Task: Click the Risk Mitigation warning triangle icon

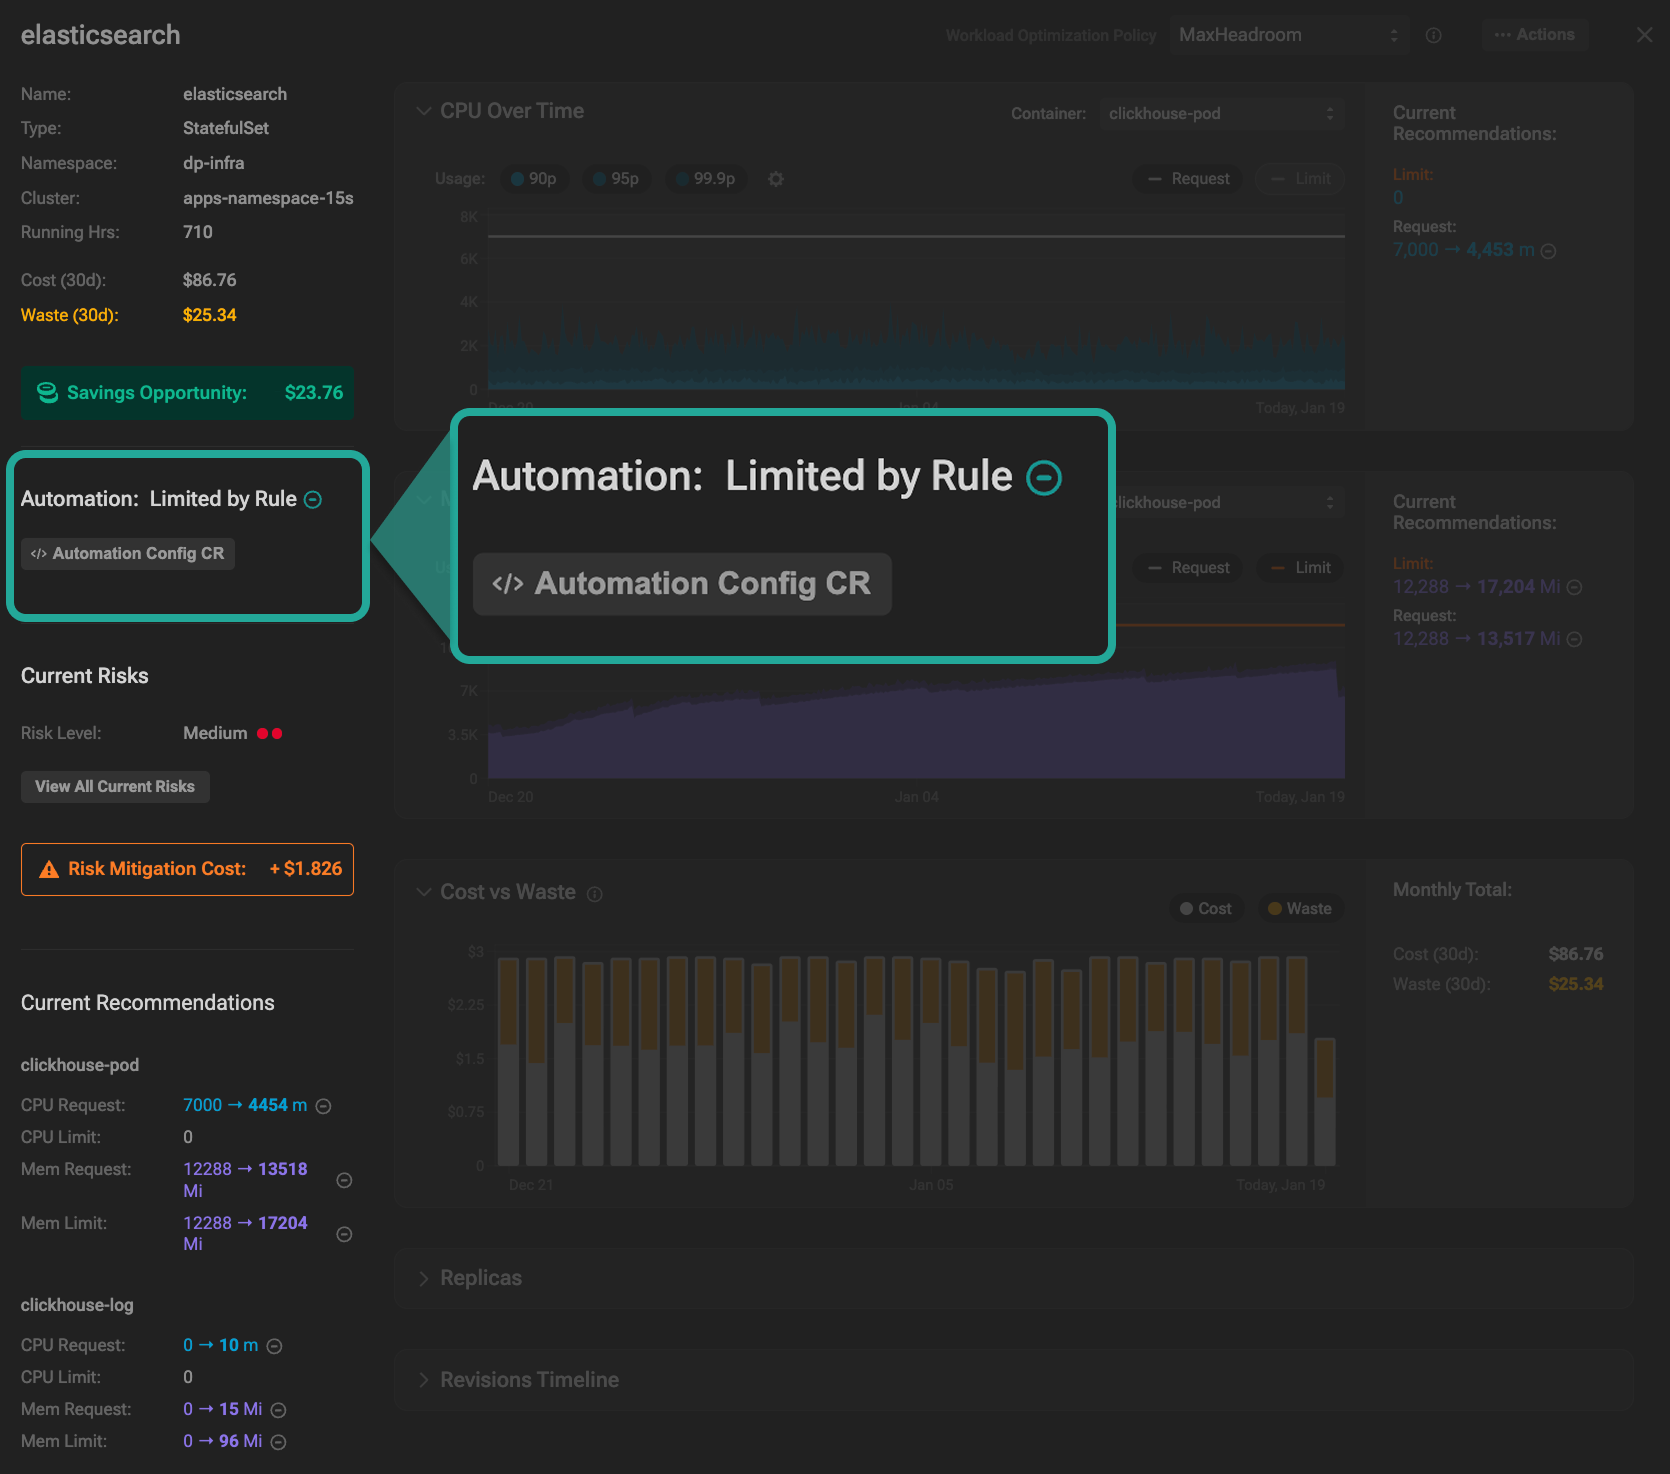Action: tap(49, 870)
